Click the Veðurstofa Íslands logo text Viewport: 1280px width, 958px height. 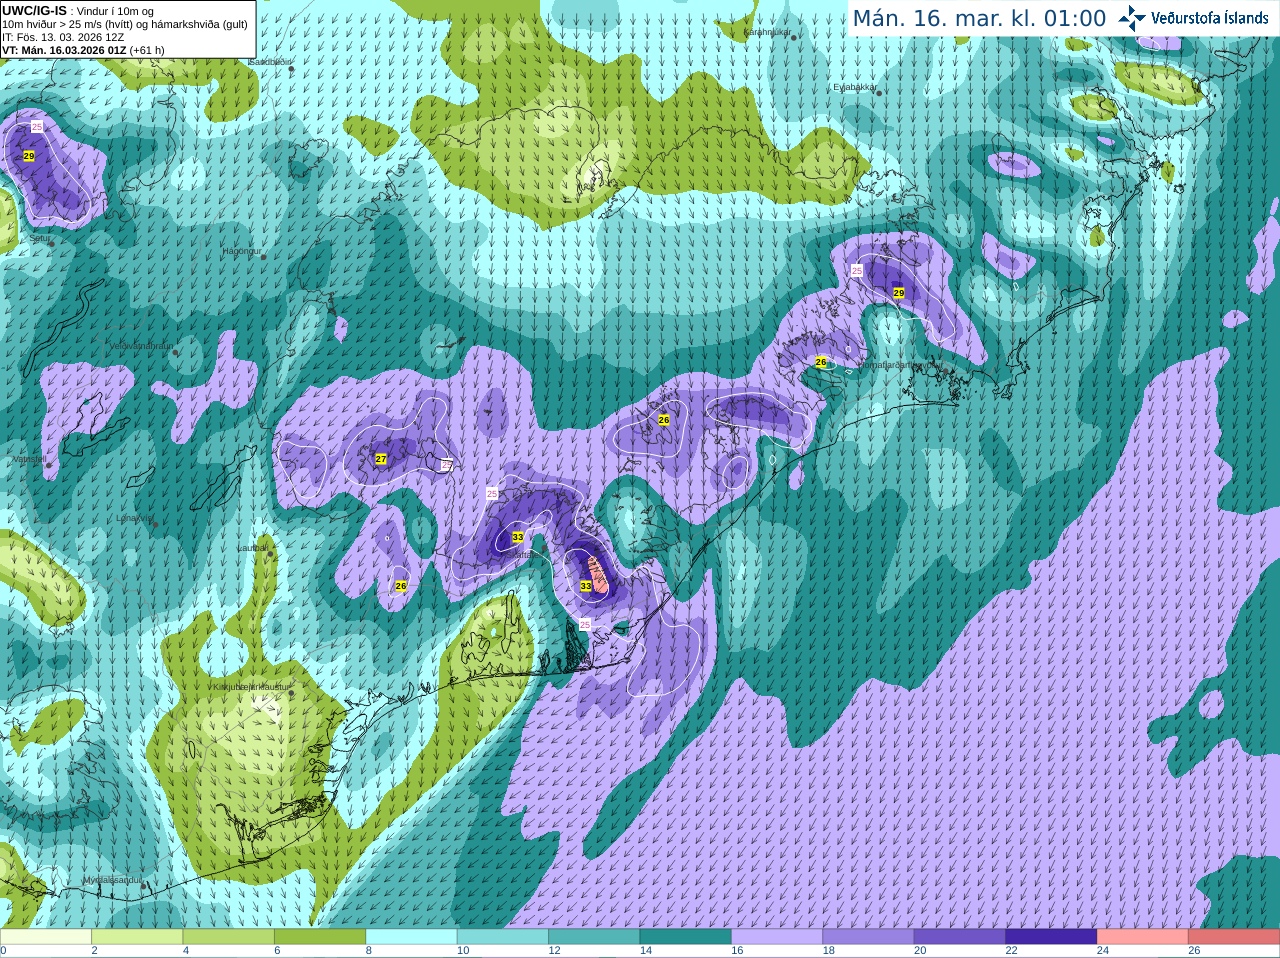tap(1210, 18)
